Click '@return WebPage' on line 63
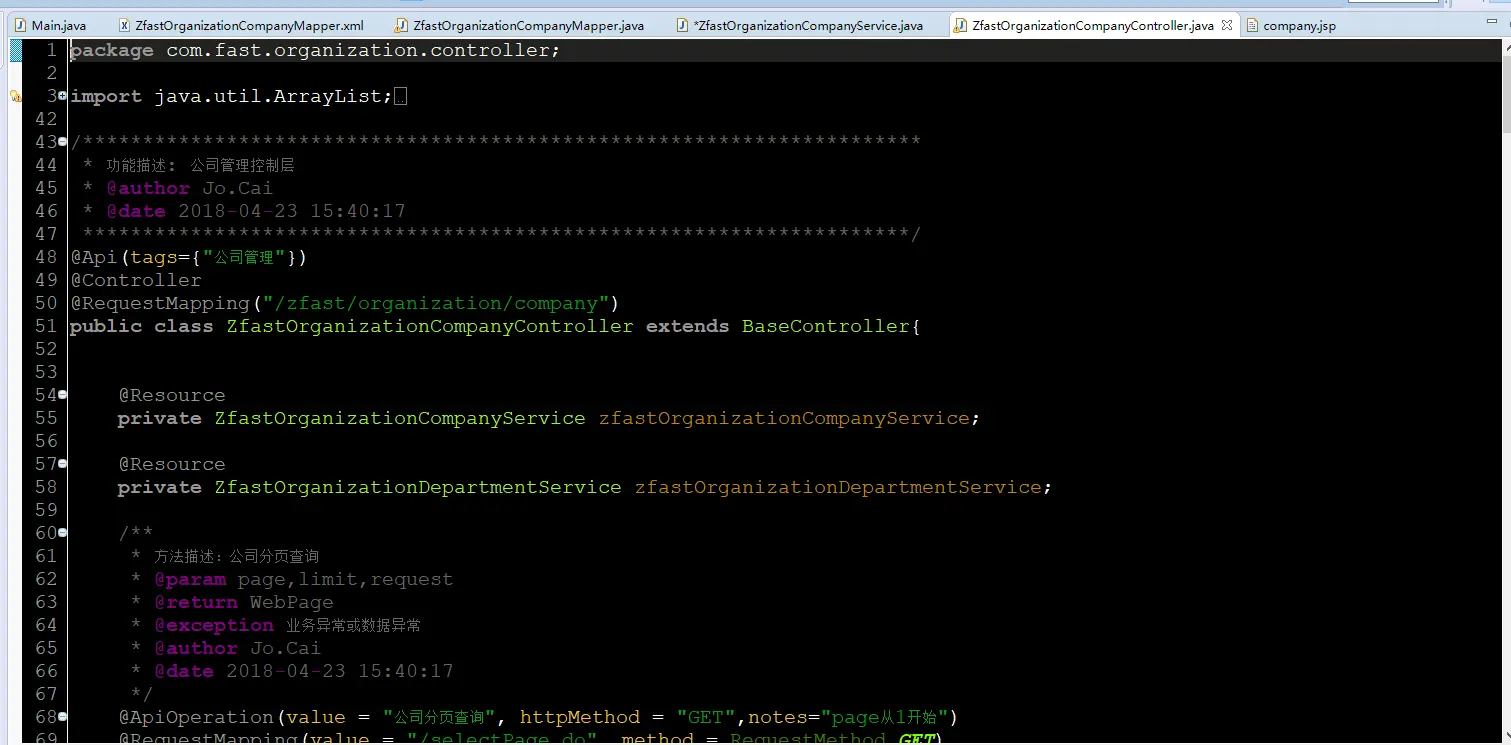Viewport: 1511px width, 745px height. pos(243,602)
